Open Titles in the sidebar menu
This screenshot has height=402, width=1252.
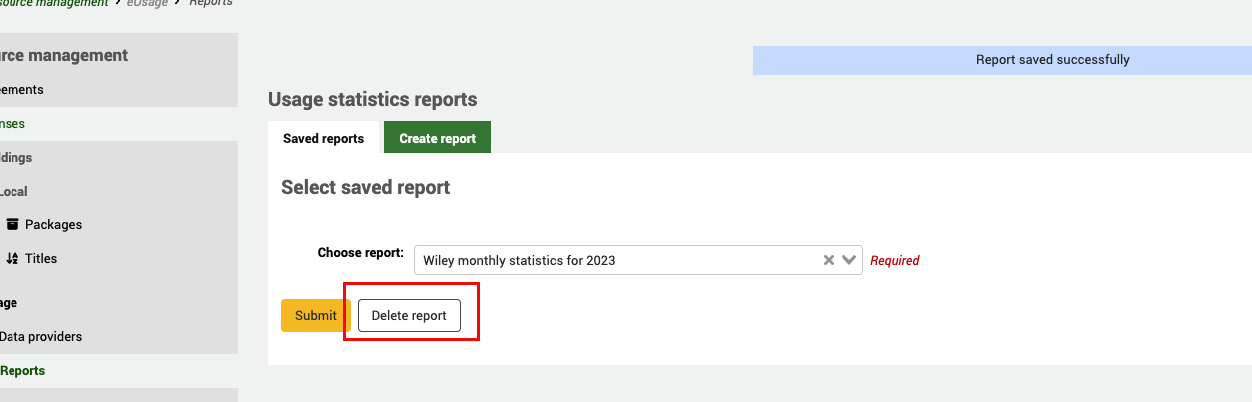coord(41,259)
